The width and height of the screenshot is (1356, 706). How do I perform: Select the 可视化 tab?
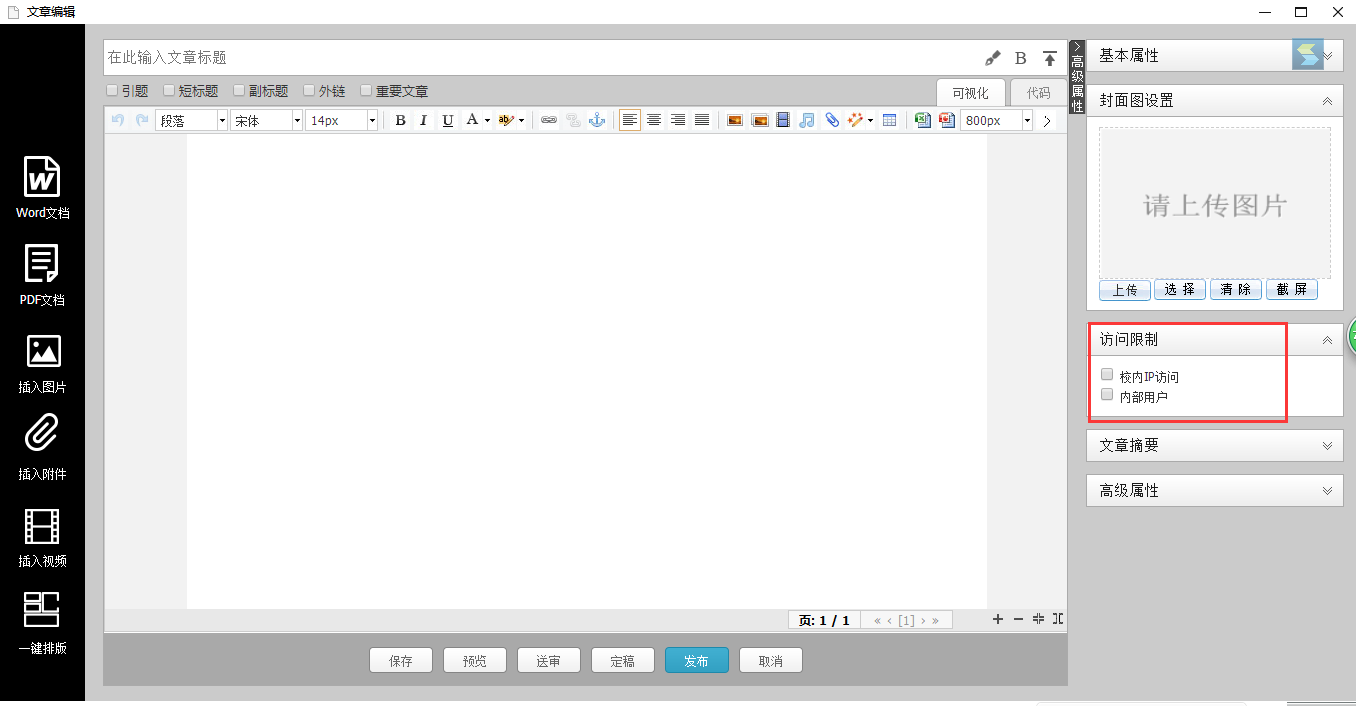tap(970, 93)
